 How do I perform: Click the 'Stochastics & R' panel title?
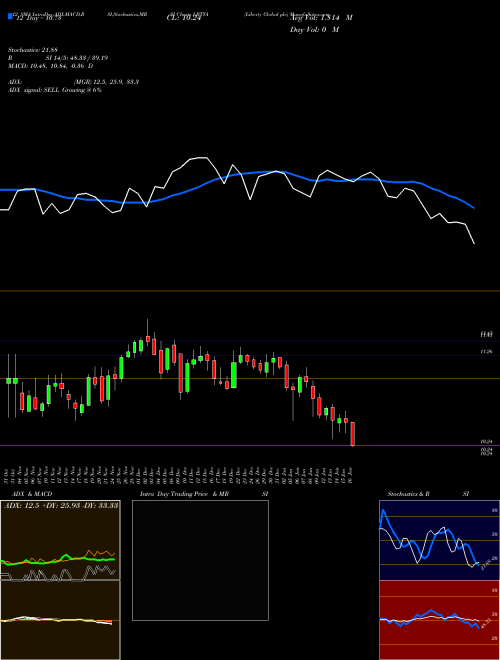point(408,494)
